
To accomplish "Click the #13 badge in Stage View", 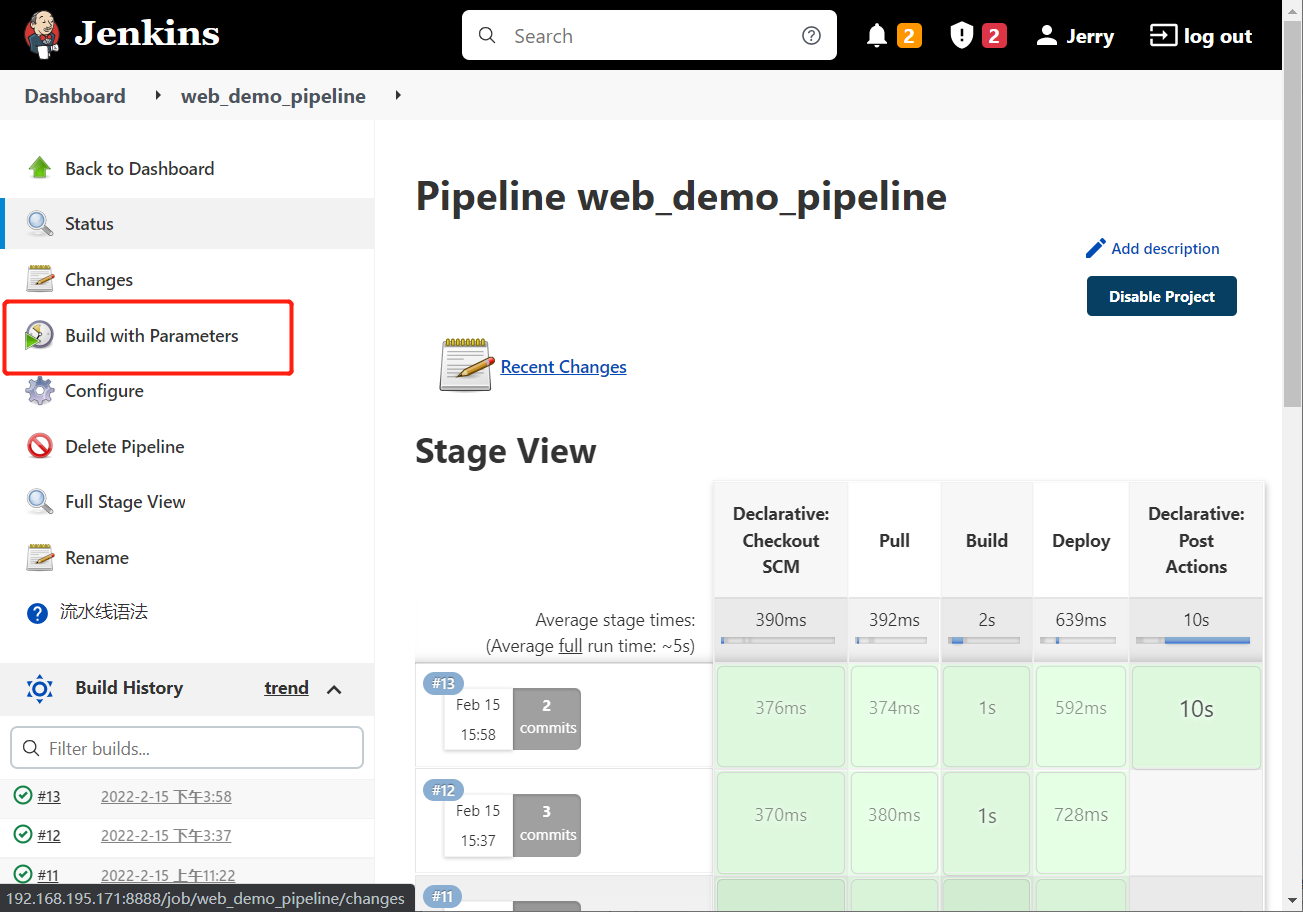I will click(x=443, y=684).
